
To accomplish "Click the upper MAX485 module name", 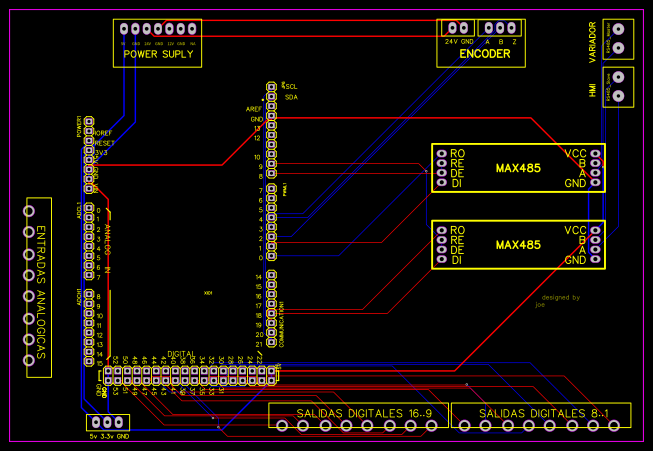I will pos(518,168).
